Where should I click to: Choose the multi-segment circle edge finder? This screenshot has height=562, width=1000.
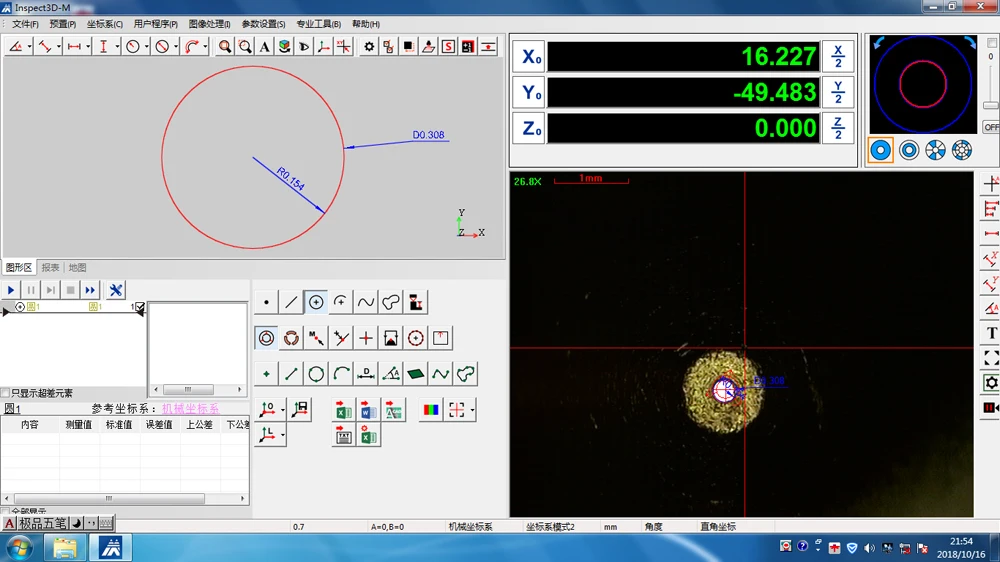(x=291, y=338)
